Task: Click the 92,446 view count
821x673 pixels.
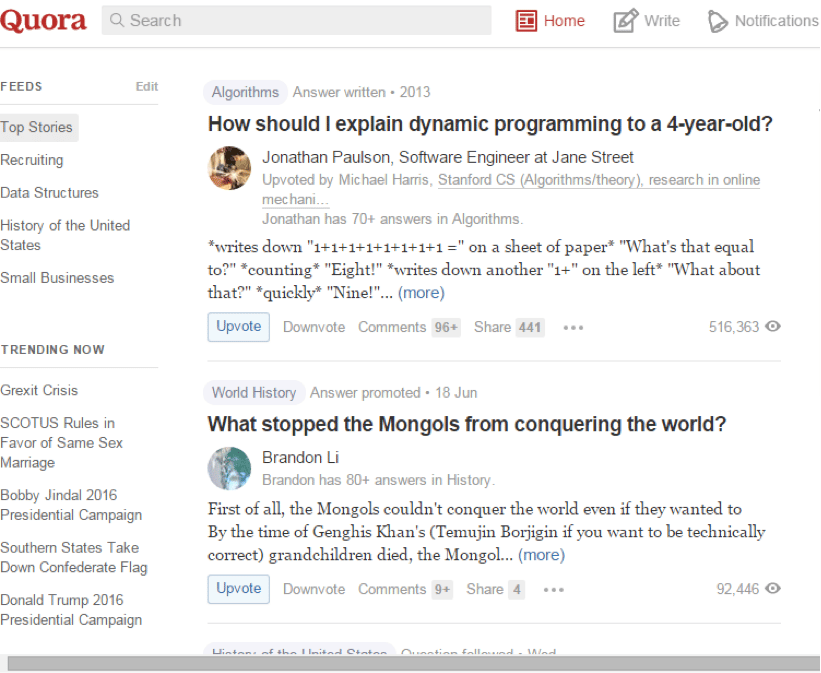Action: 737,589
